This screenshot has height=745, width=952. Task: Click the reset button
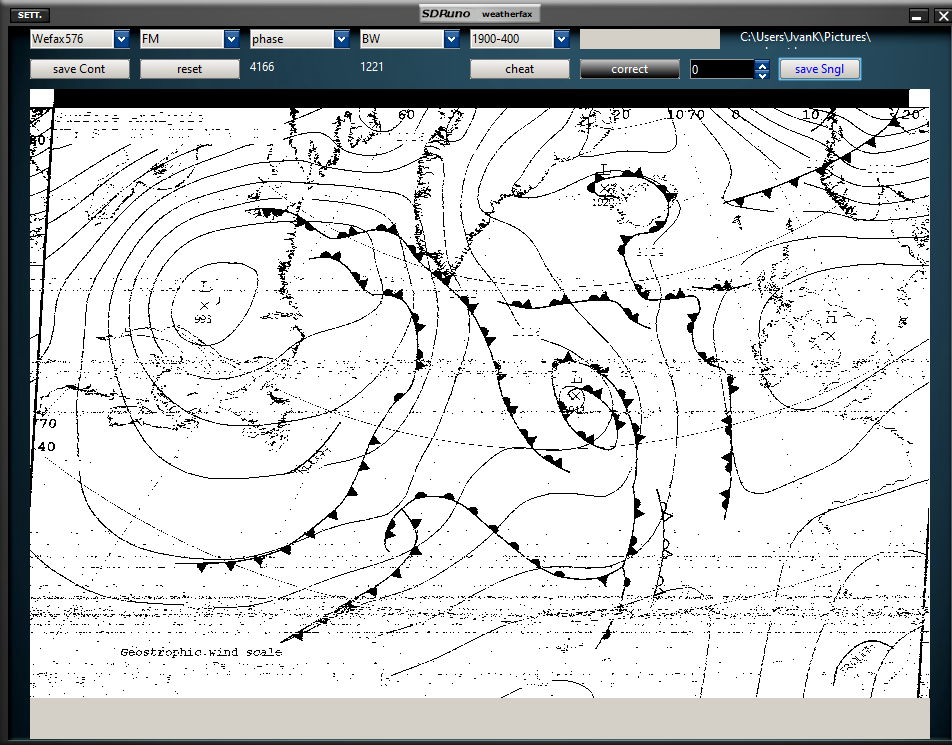coord(189,69)
